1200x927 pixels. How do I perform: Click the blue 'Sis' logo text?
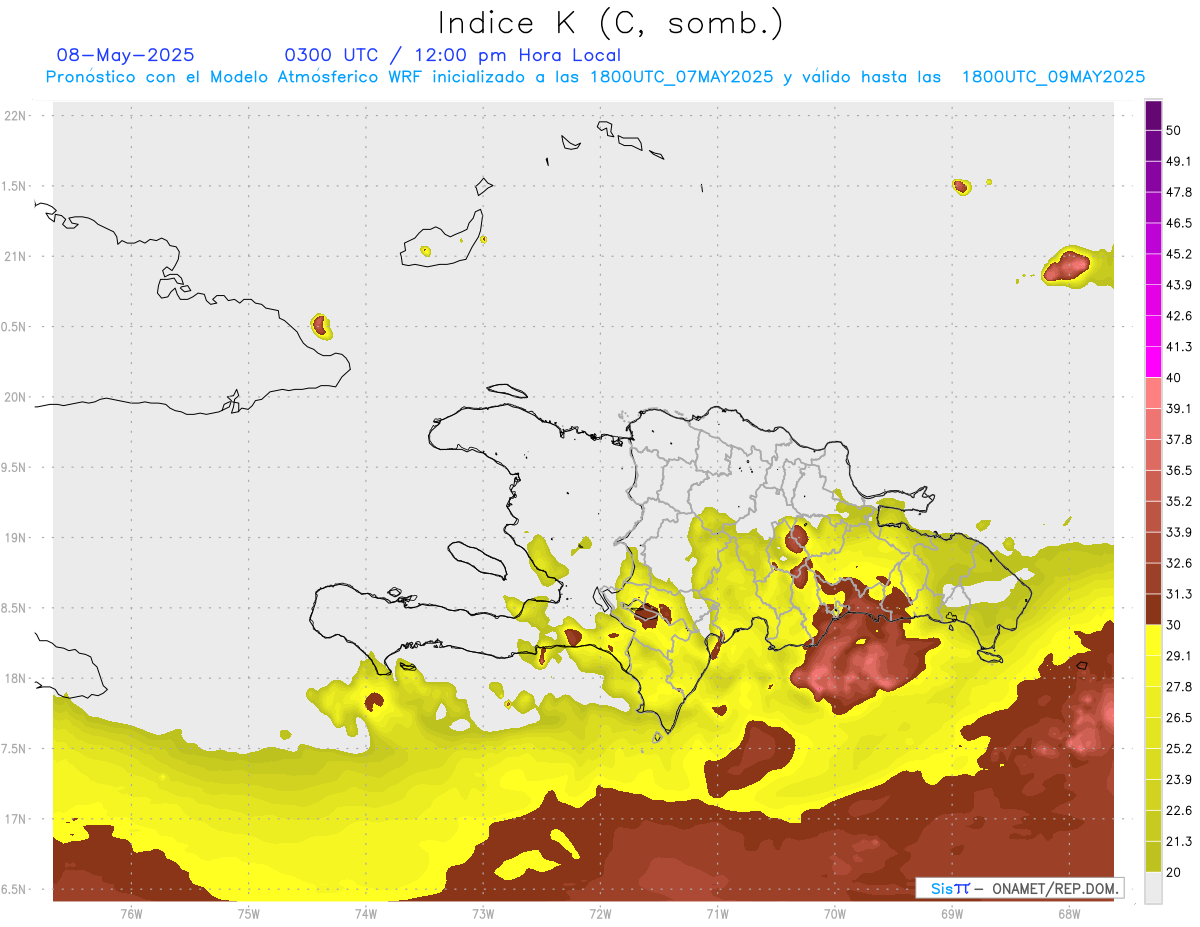pos(941,888)
